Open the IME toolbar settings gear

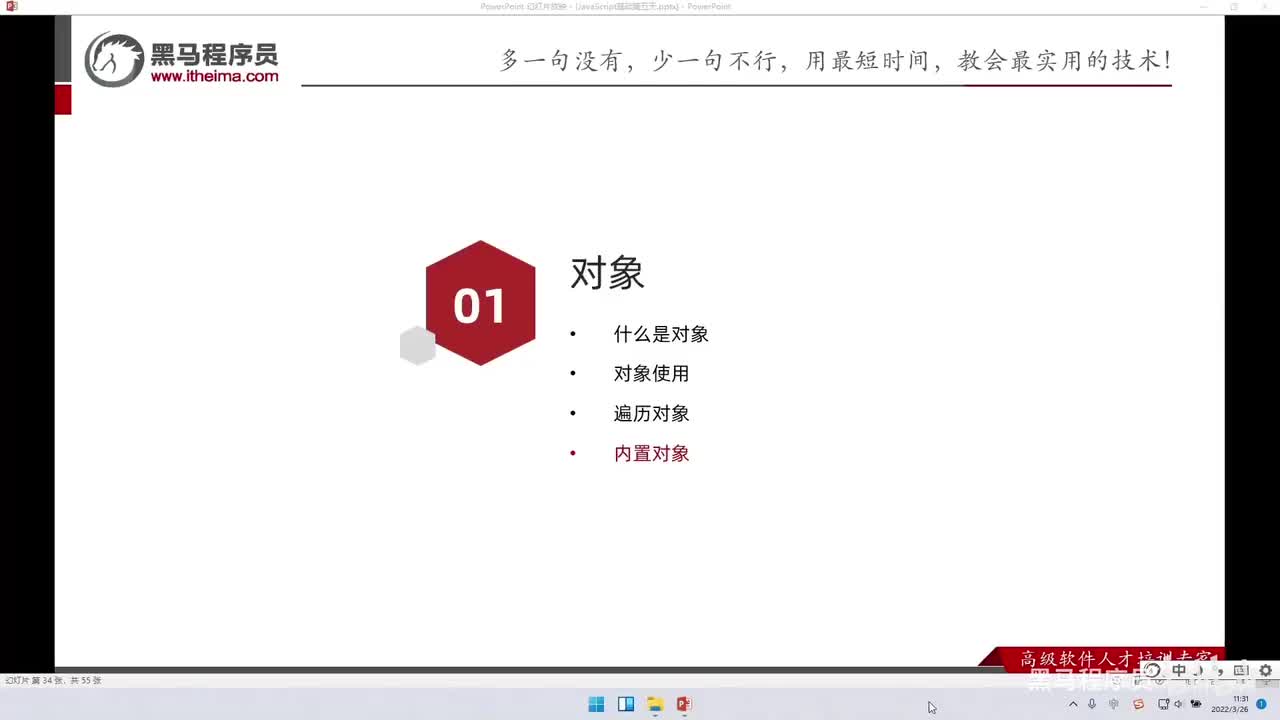coord(1265,671)
